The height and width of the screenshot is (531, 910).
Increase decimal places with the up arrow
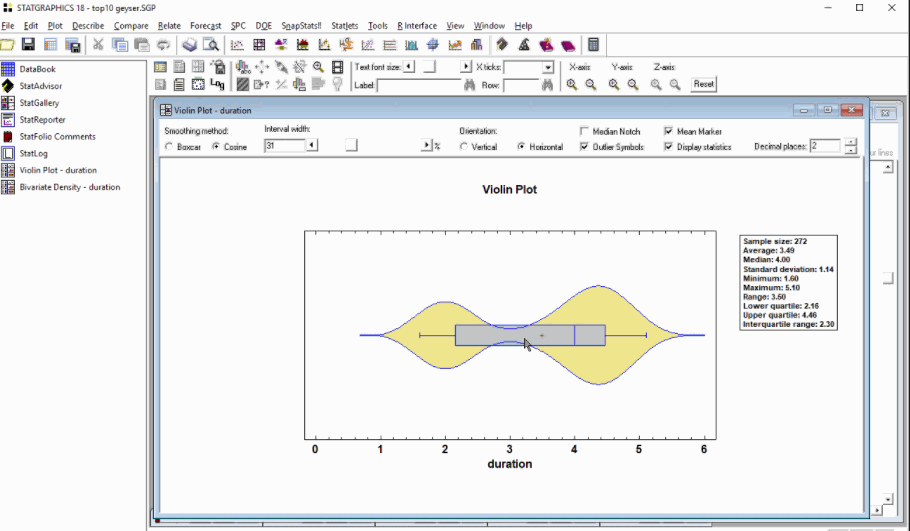(x=850, y=142)
